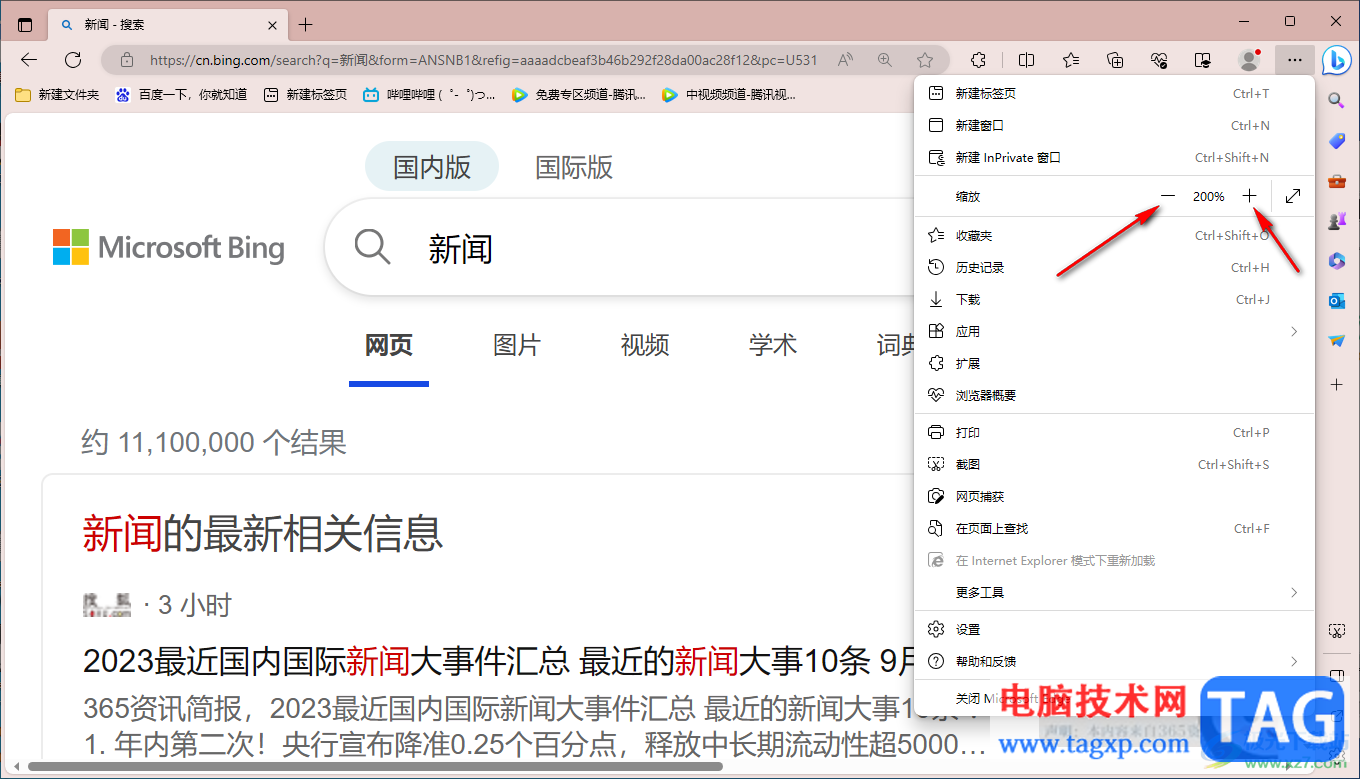Open sidebar Tools briefcase icon
Screen dimensions: 1360x779
[1337, 181]
